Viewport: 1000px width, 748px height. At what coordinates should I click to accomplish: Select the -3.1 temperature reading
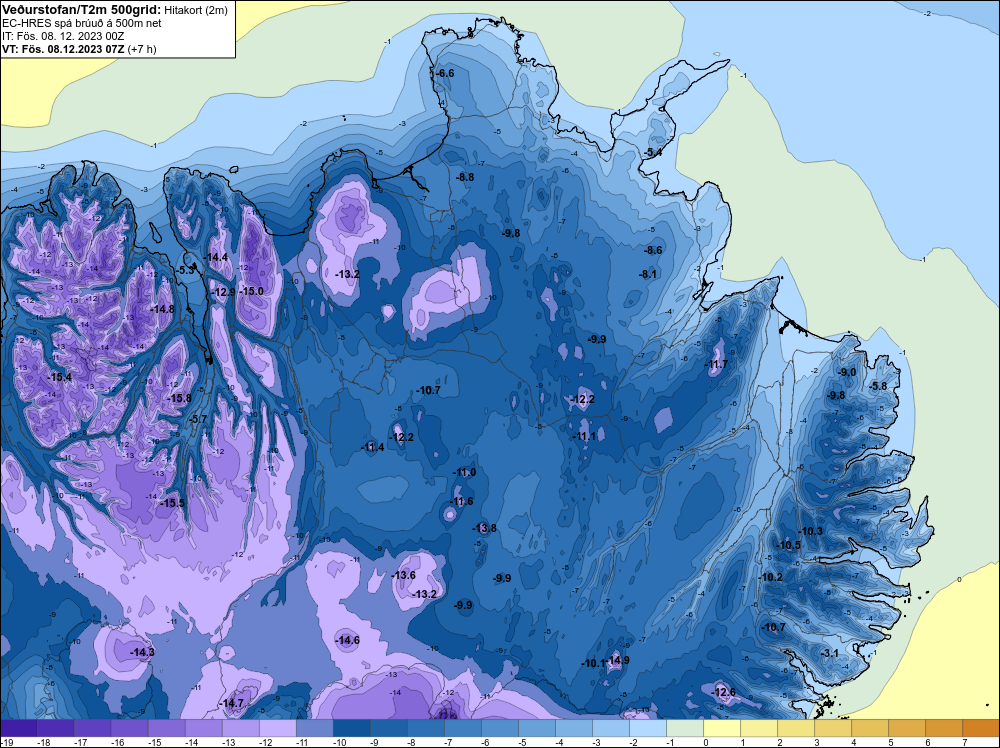click(830, 653)
